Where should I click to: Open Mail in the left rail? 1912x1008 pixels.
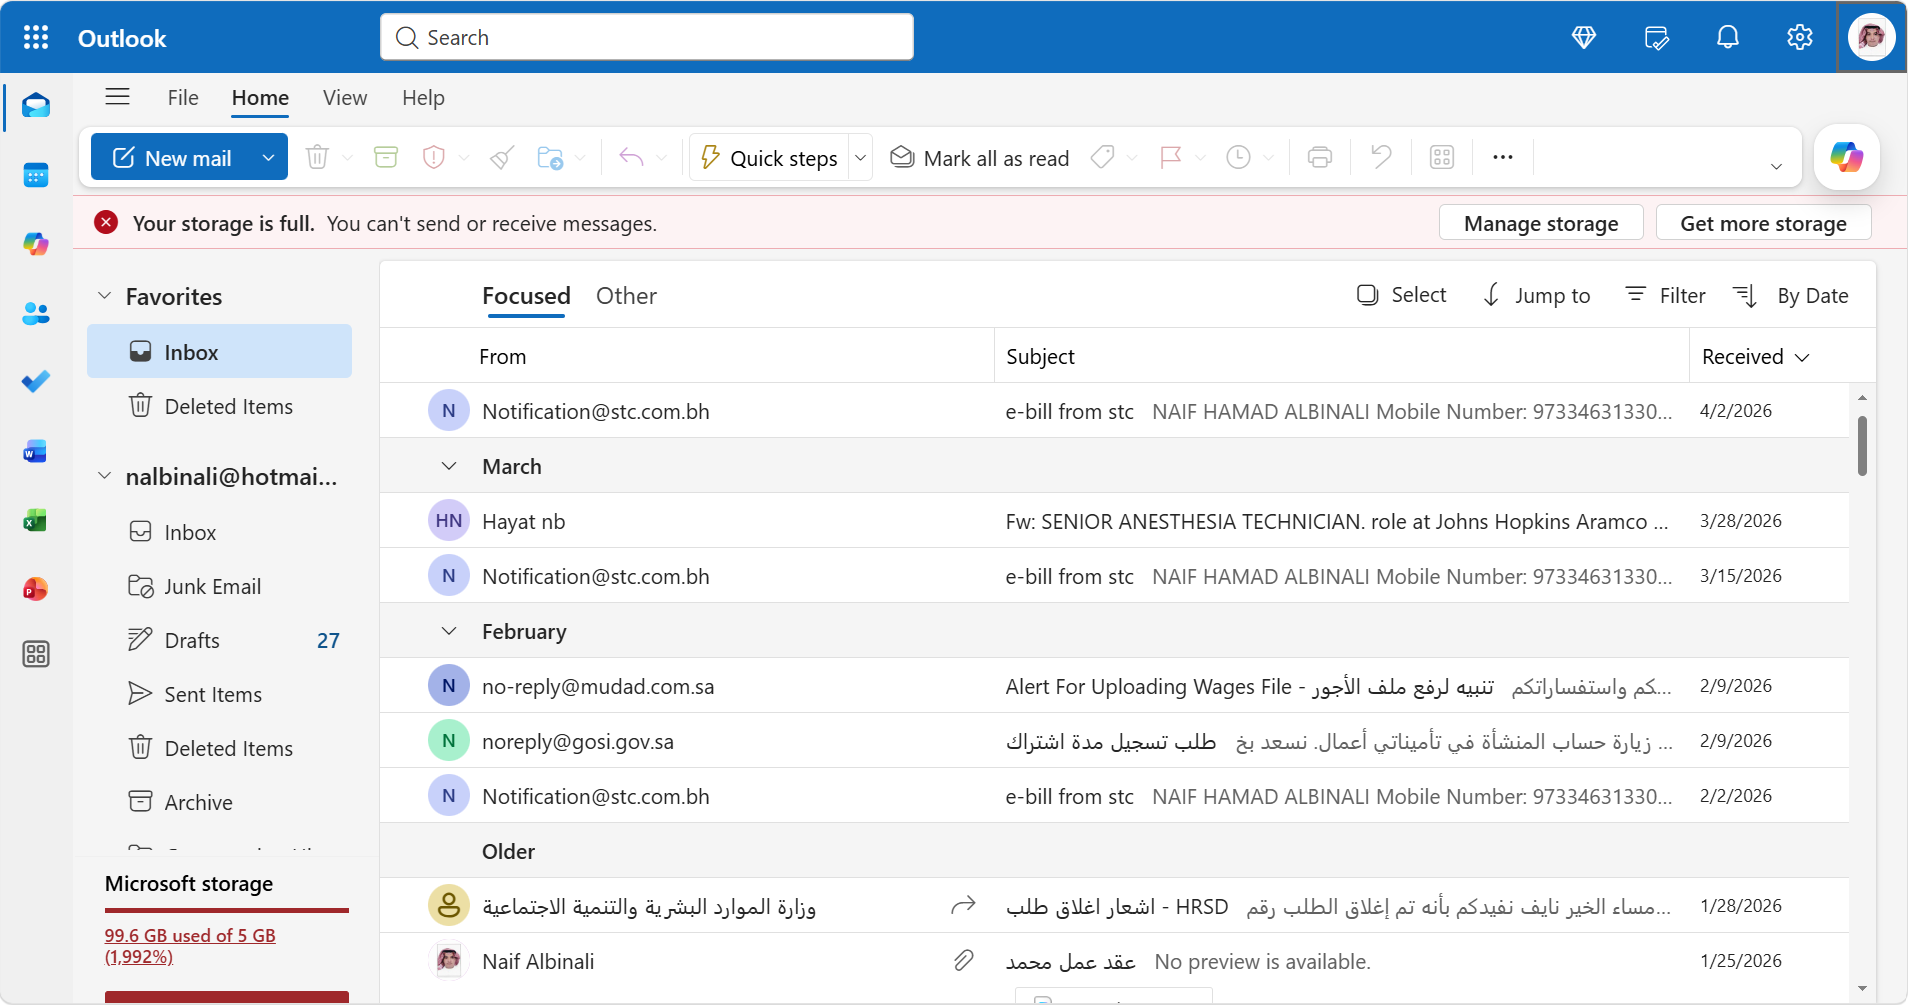(36, 106)
